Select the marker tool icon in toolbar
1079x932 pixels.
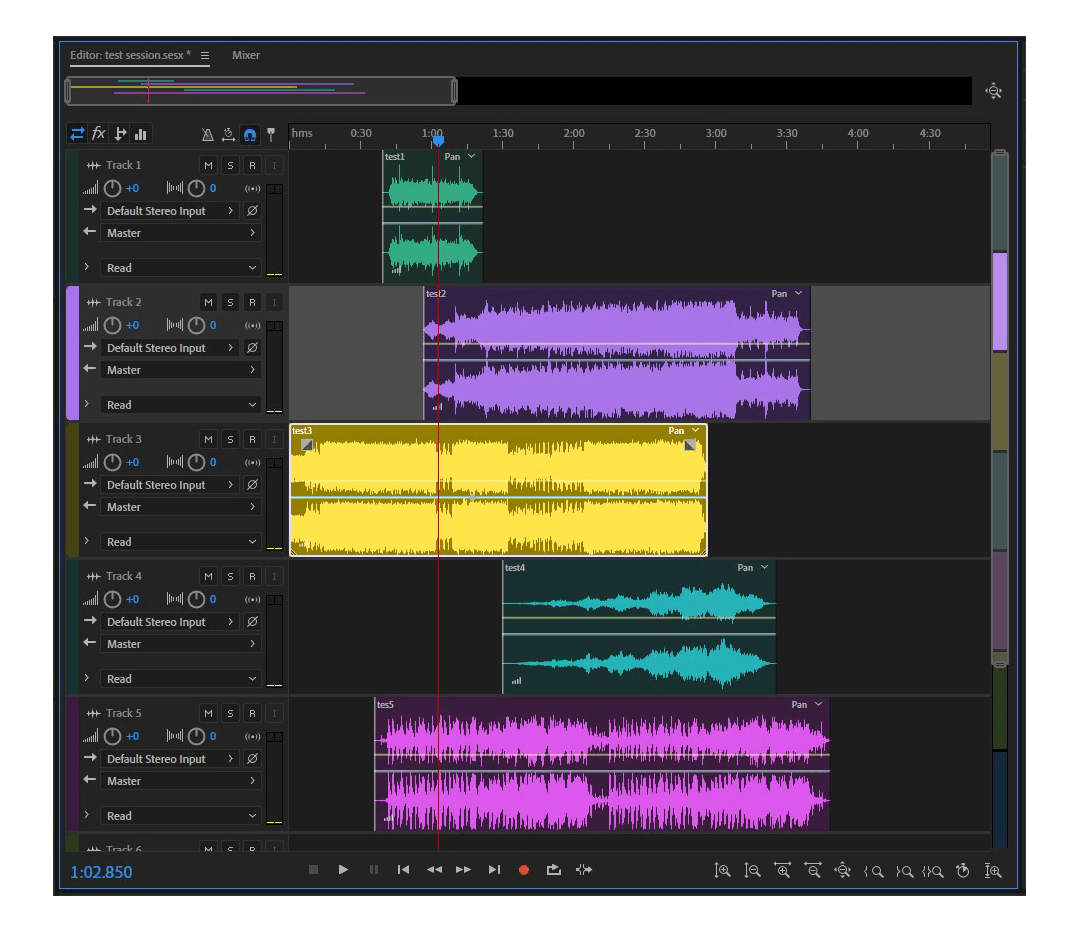[x=271, y=133]
